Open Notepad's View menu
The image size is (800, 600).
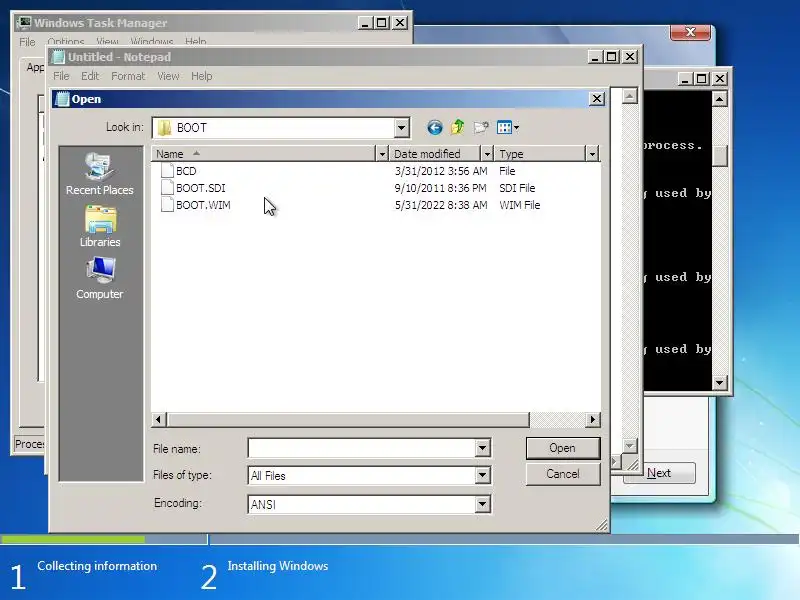[x=168, y=76]
